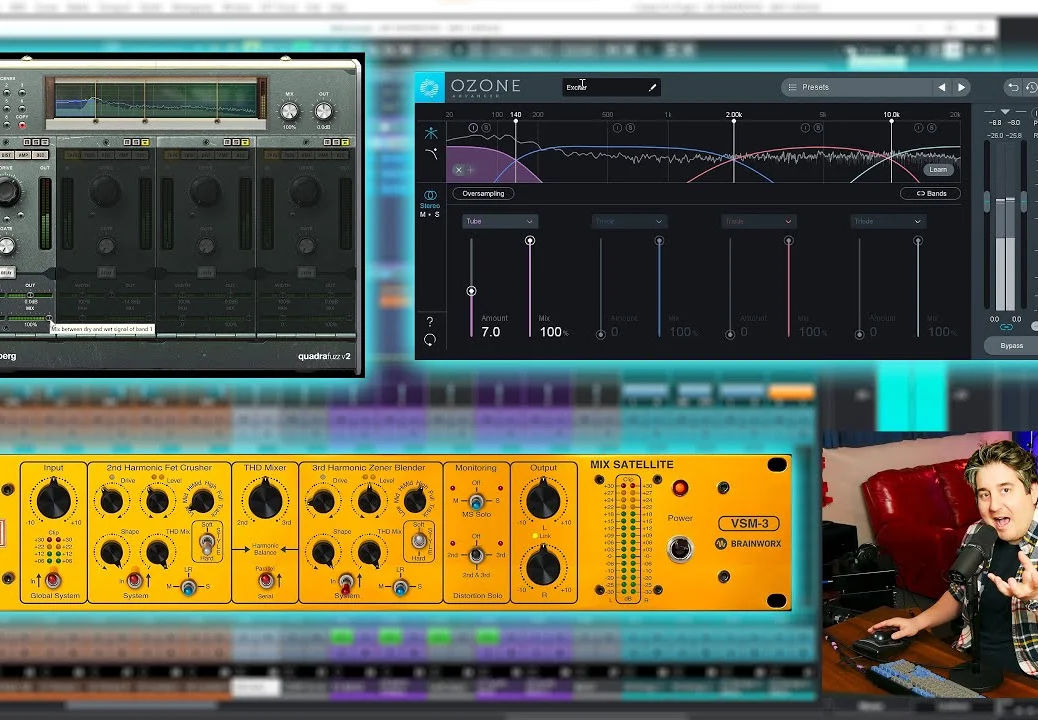This screenshot has width=1038, height=720.
Task: Go to the next Ozone preset
Action: pyautogui.click(x=961, y=87)
